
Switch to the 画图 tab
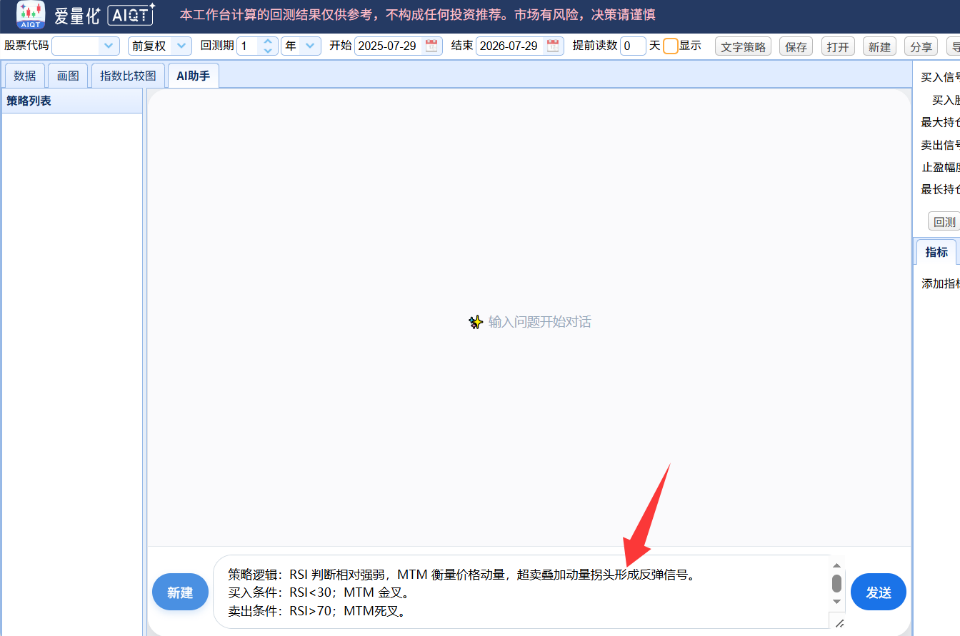click(68, 76)
